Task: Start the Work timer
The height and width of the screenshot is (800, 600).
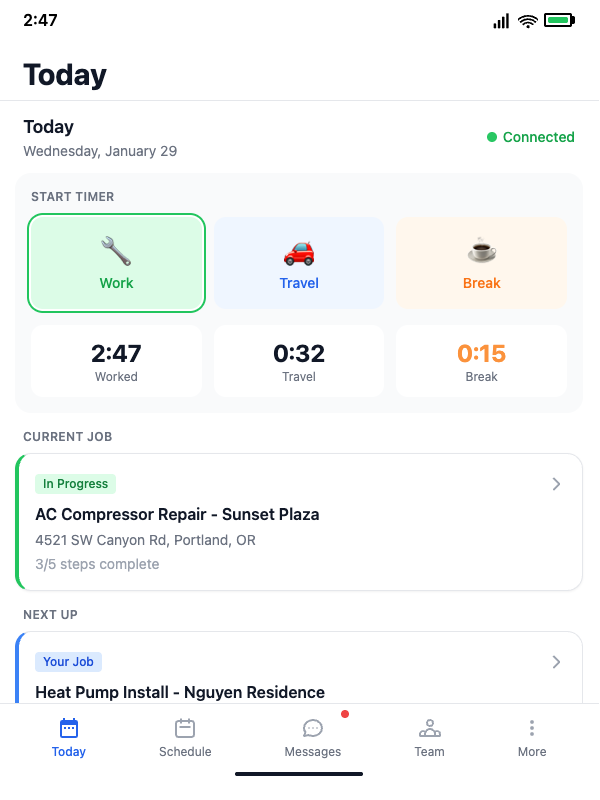Action: point(116,262)
